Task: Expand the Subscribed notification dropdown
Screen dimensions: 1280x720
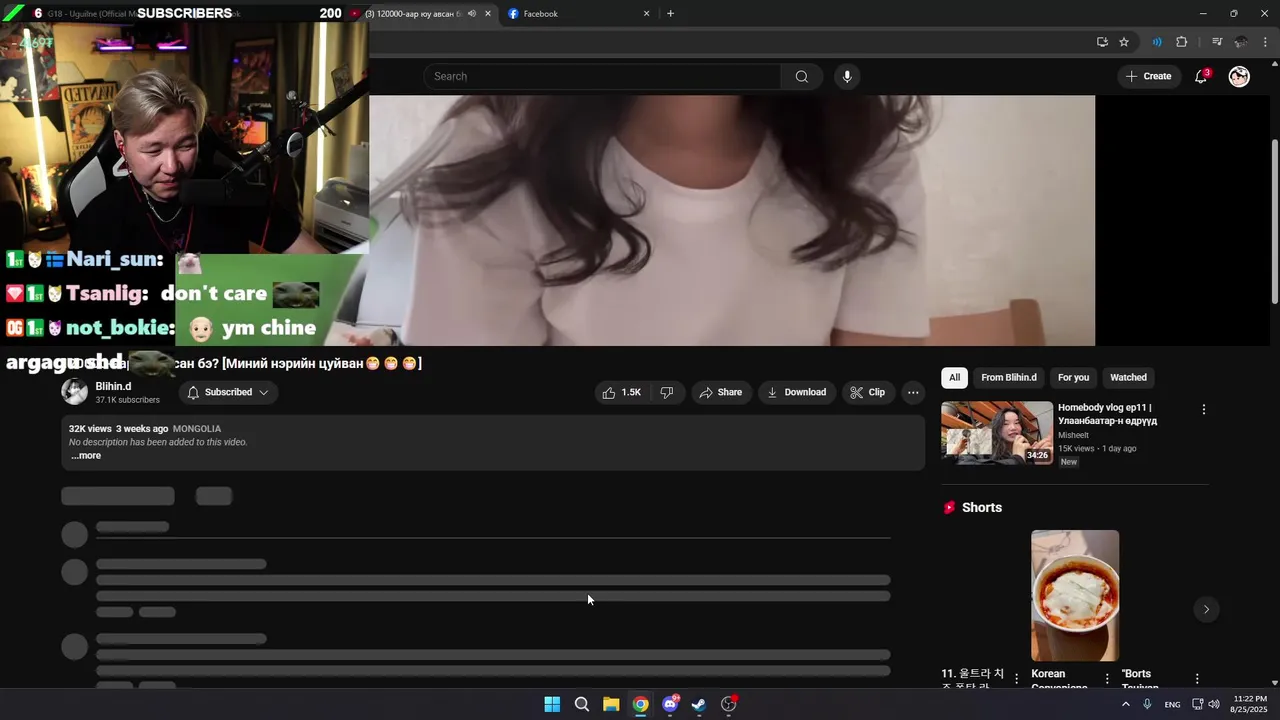Action: [228, 393]
